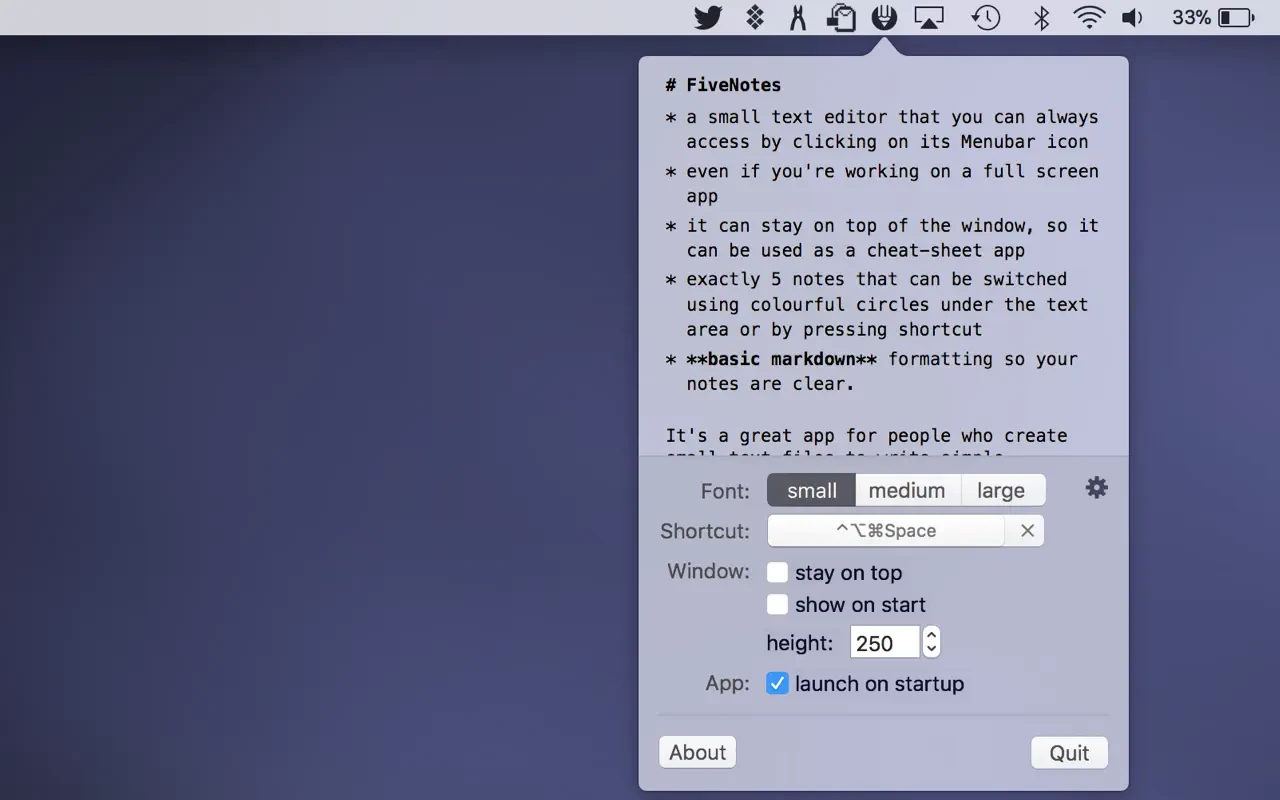Open the Twitter menu bar icon
Viewport: 1280px width, 800px height.
pyautogui.click(x=708, y=17)
